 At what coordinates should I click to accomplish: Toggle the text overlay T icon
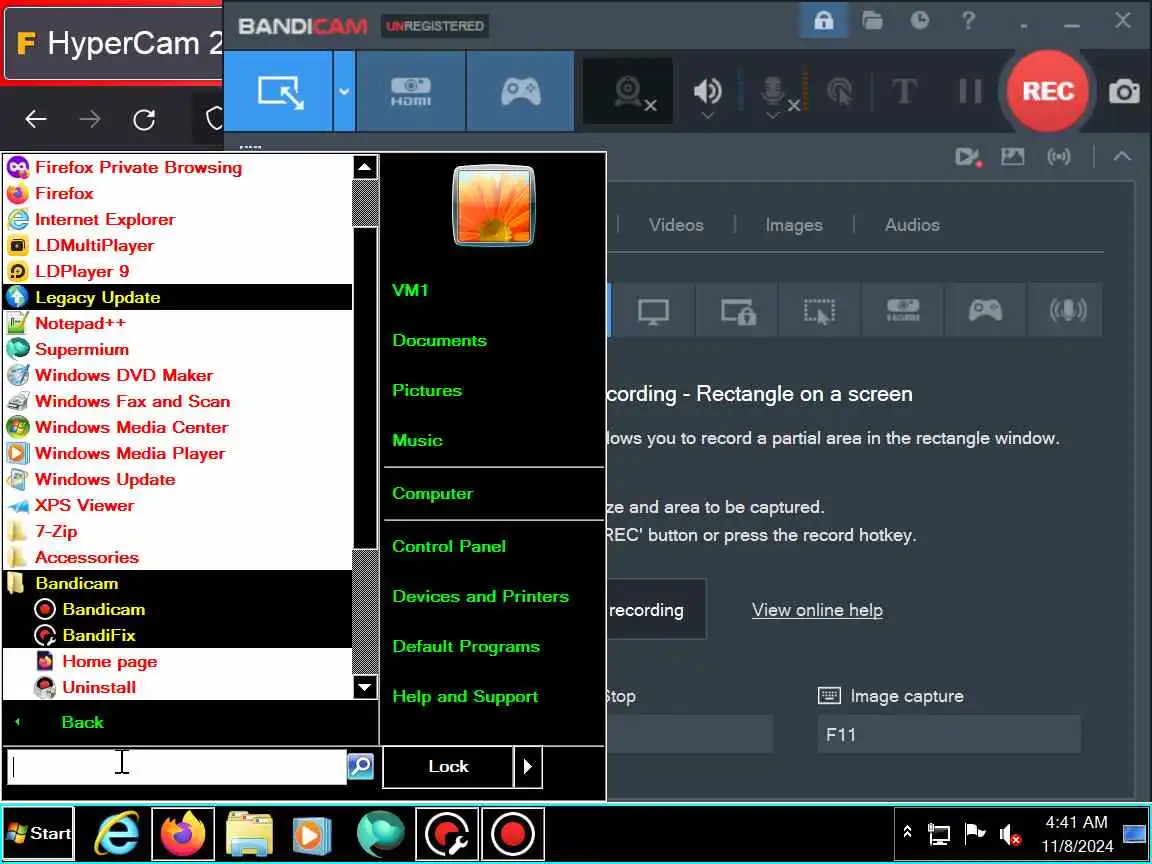[x=904, y=92]
